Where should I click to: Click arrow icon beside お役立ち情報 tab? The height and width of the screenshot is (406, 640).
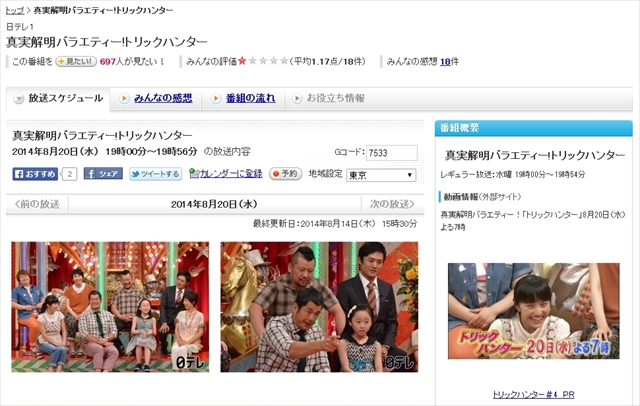point(297,99)
